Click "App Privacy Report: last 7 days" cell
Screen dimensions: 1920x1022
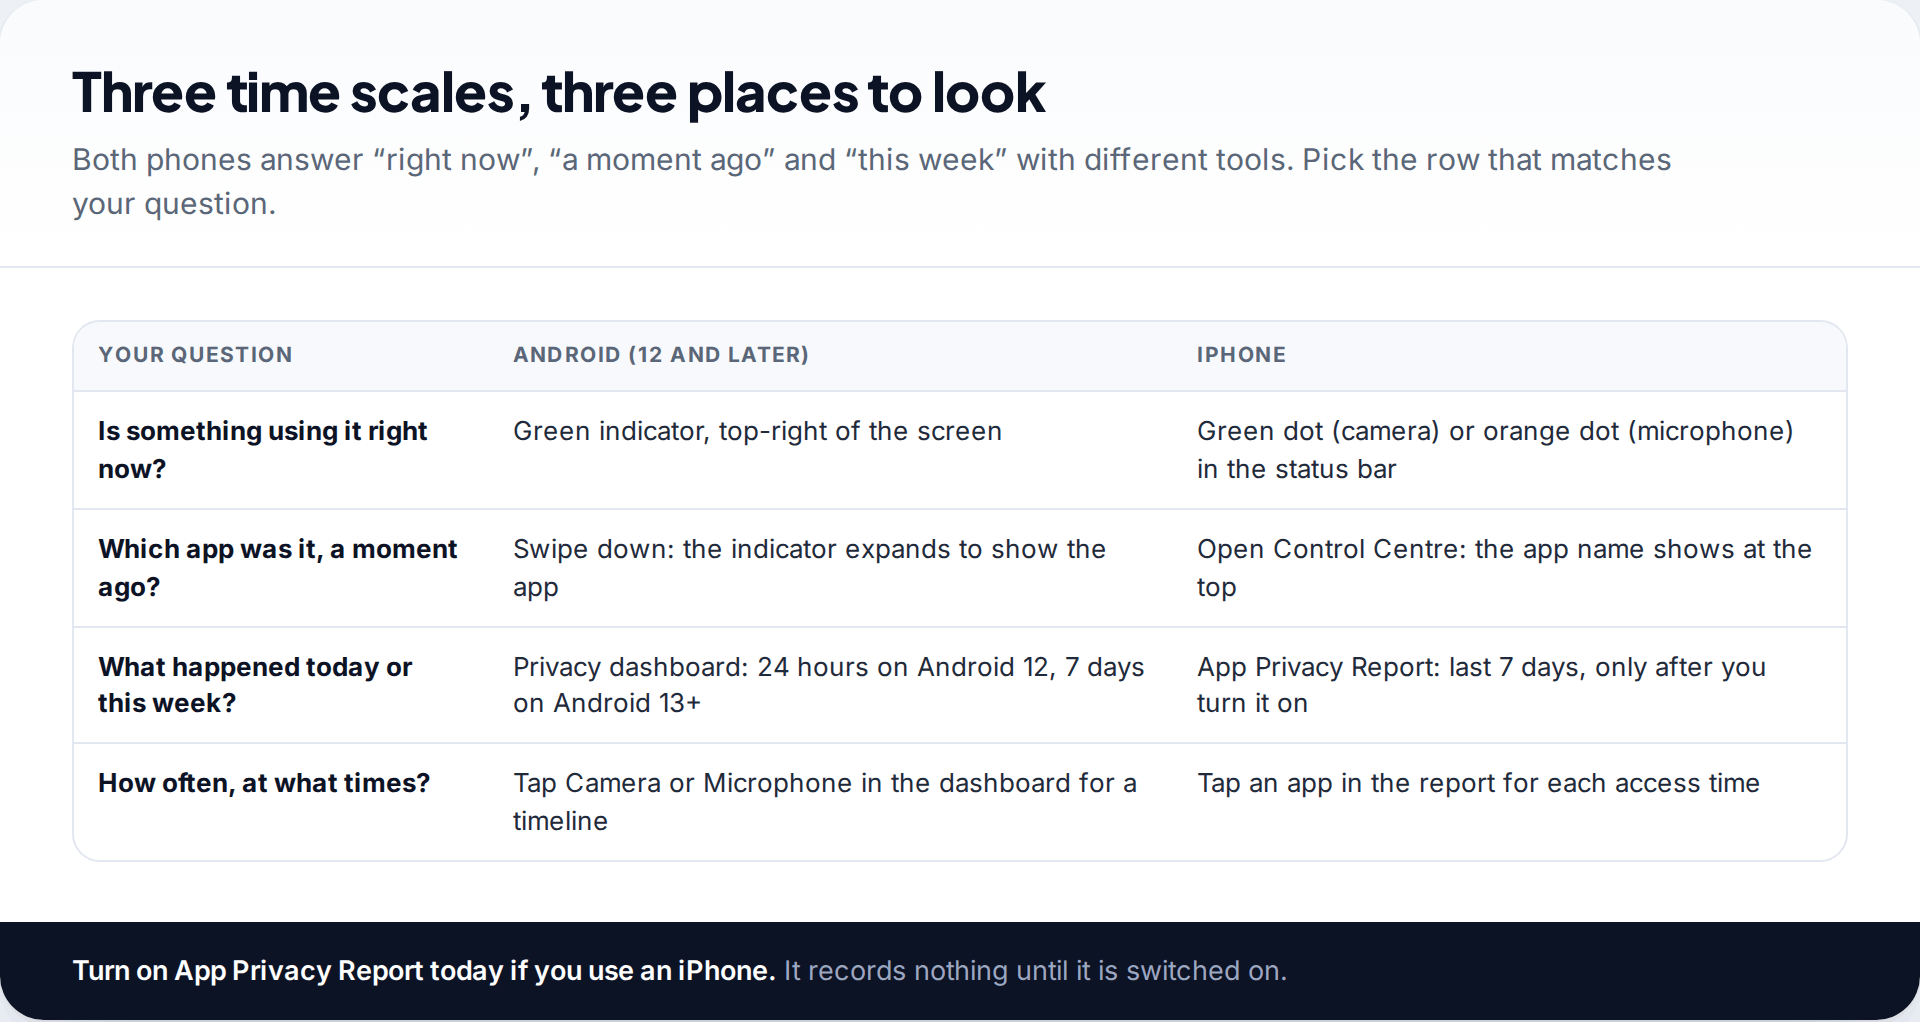[1481, 685]
